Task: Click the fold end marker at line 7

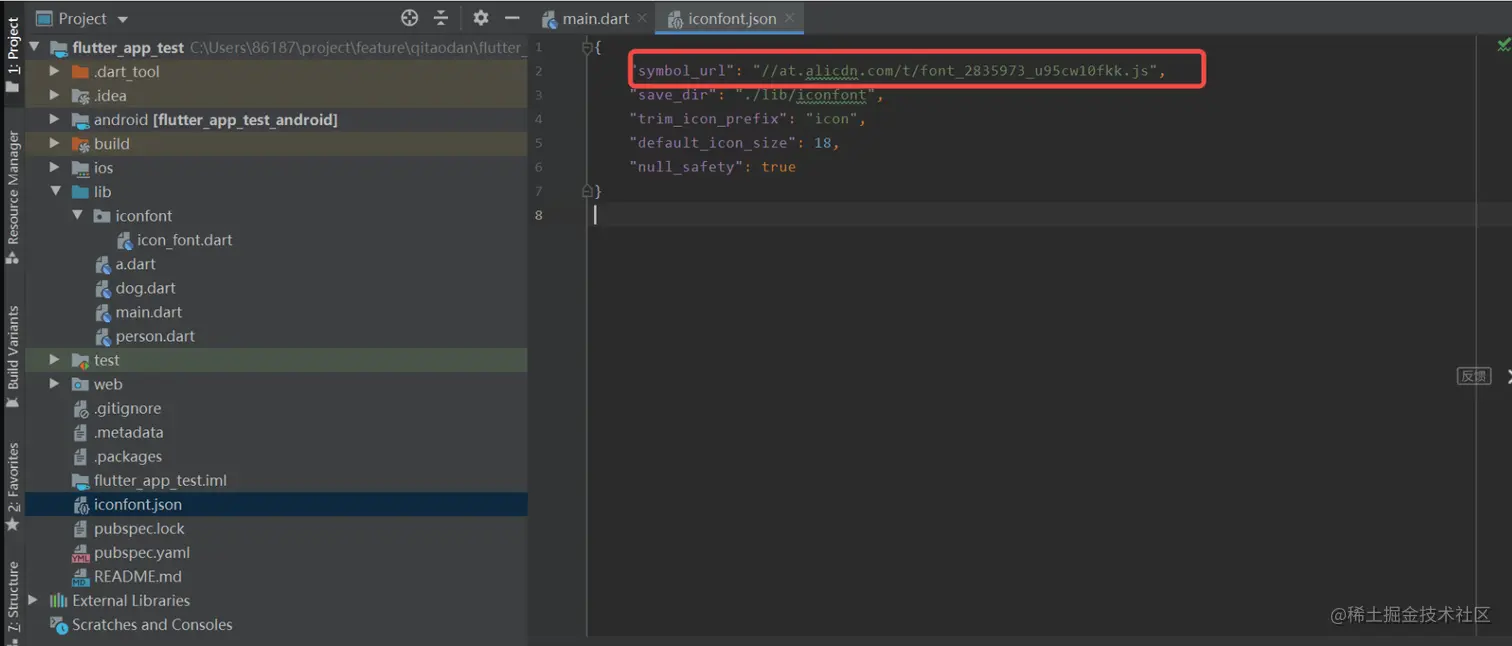Action: click(x=588, y=190)
